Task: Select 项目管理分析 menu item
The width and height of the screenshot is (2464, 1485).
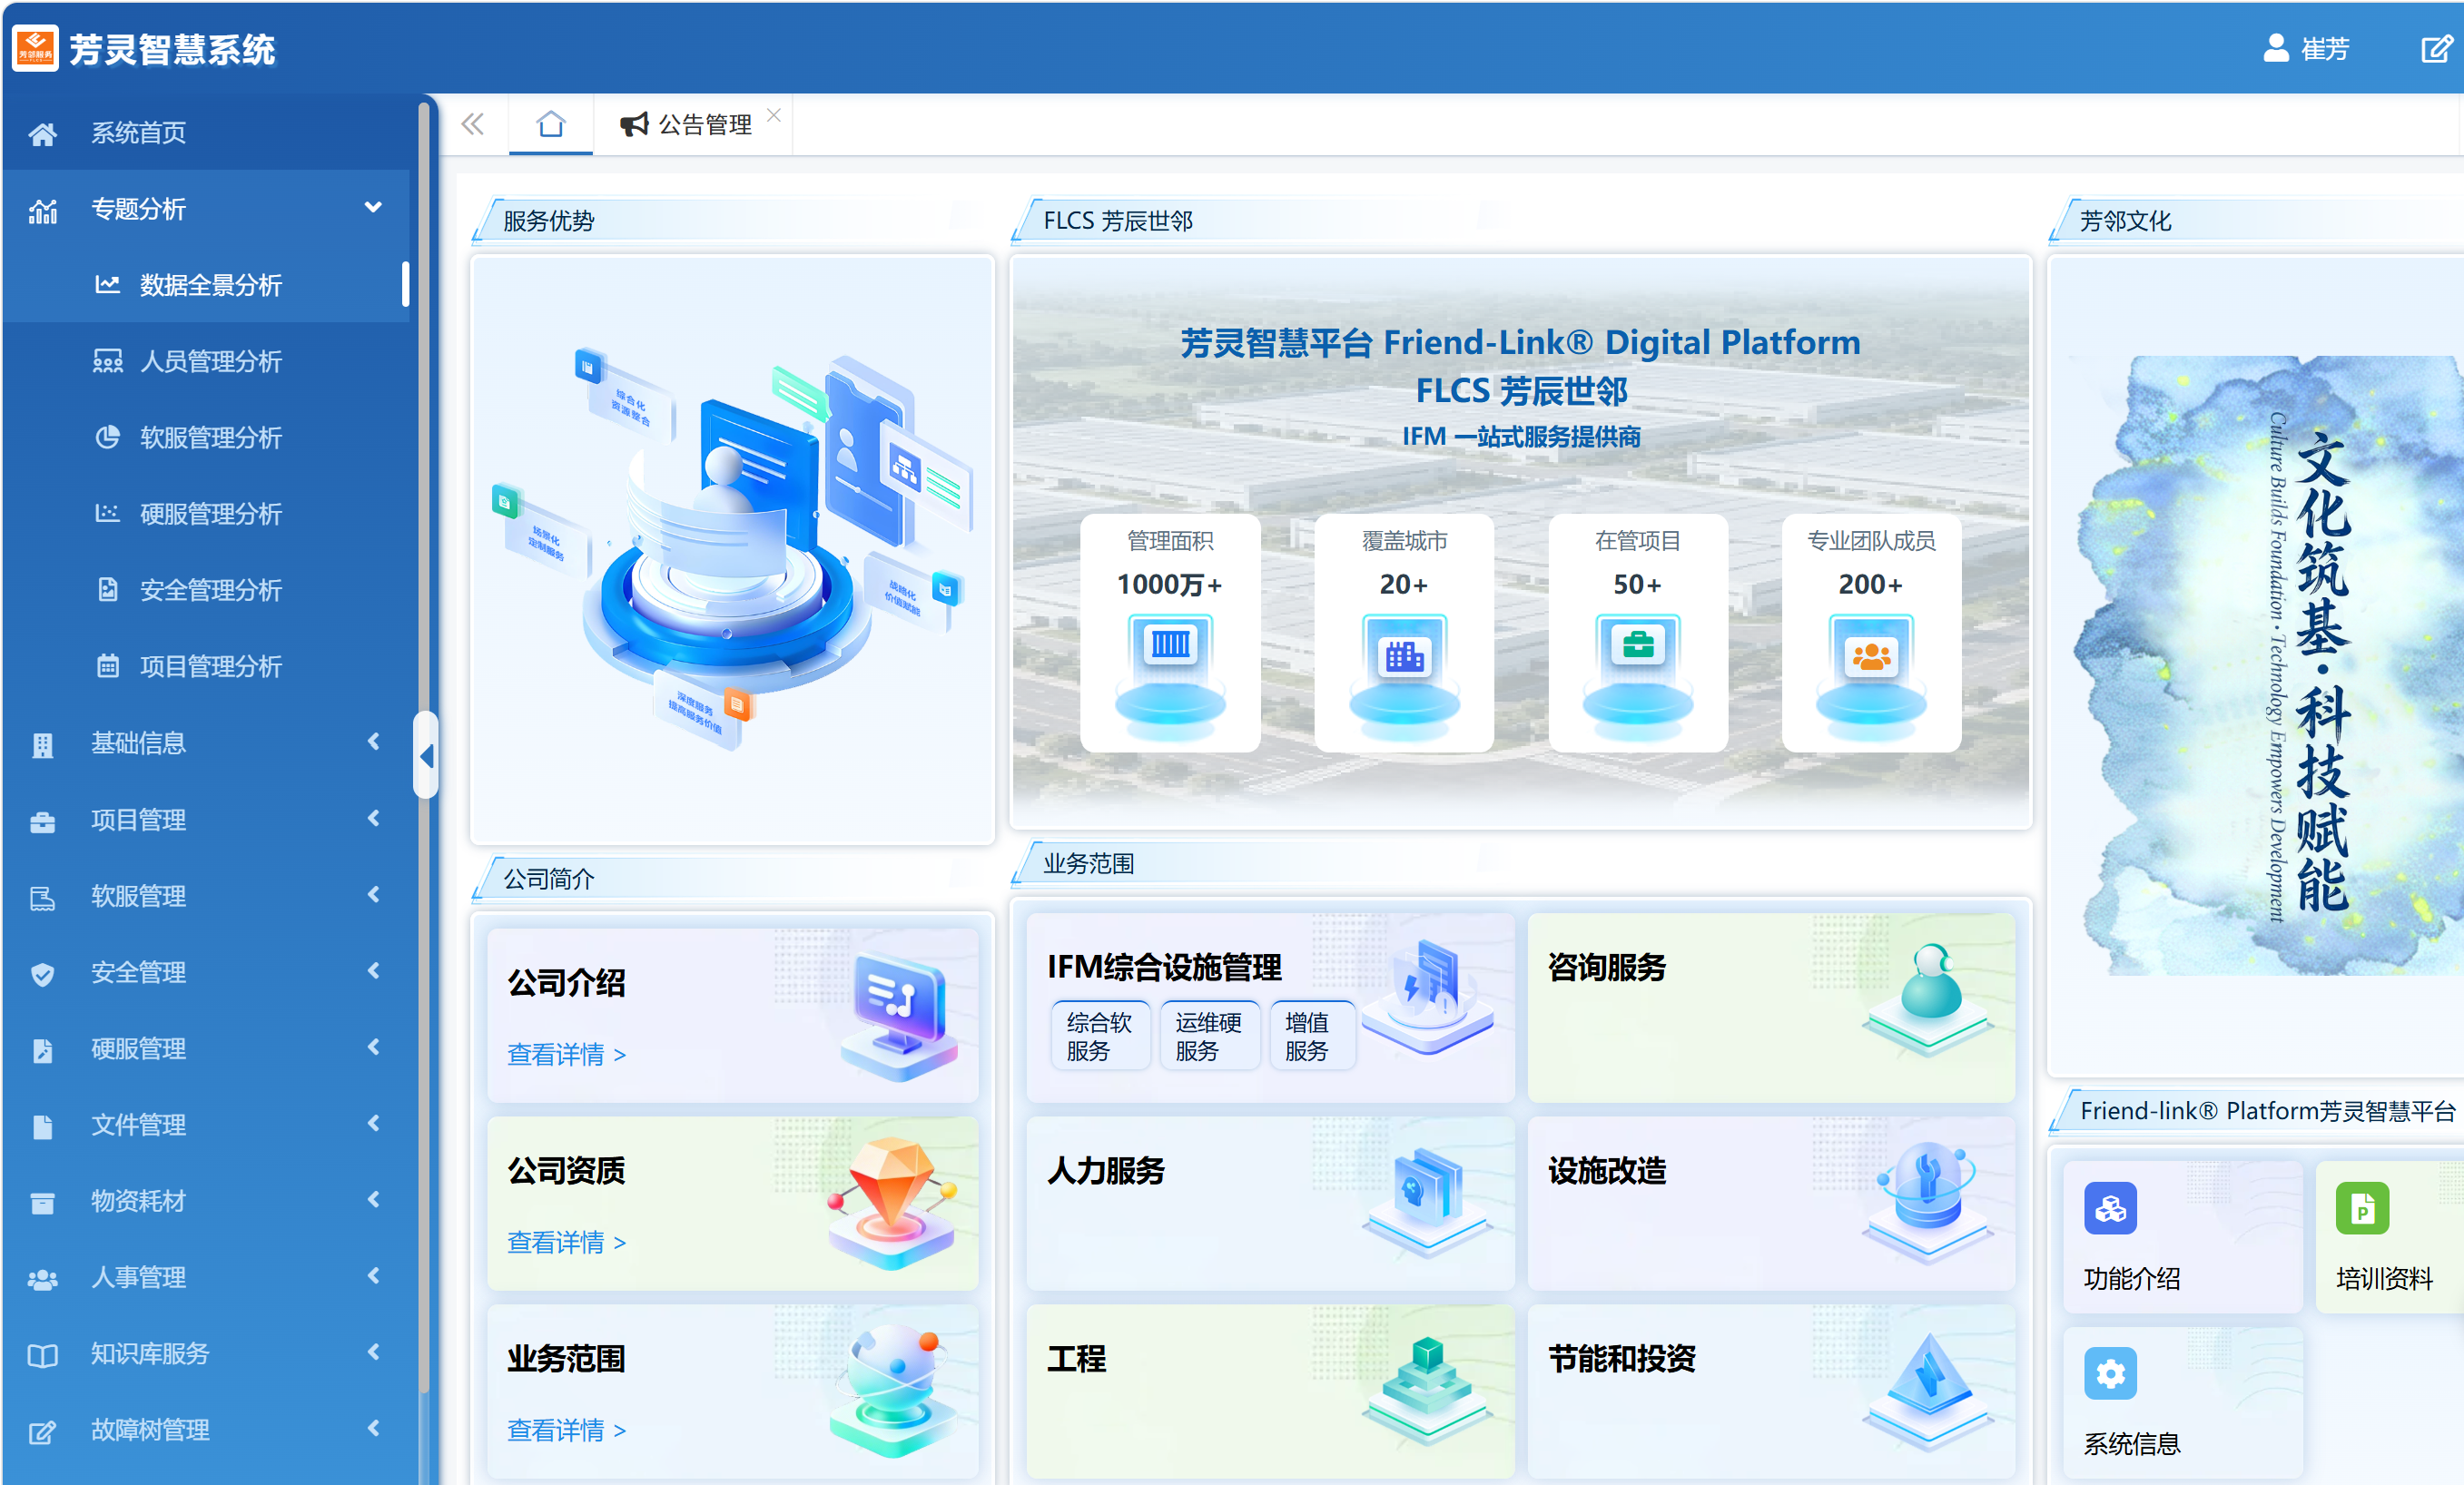Action: coord(208,666)
